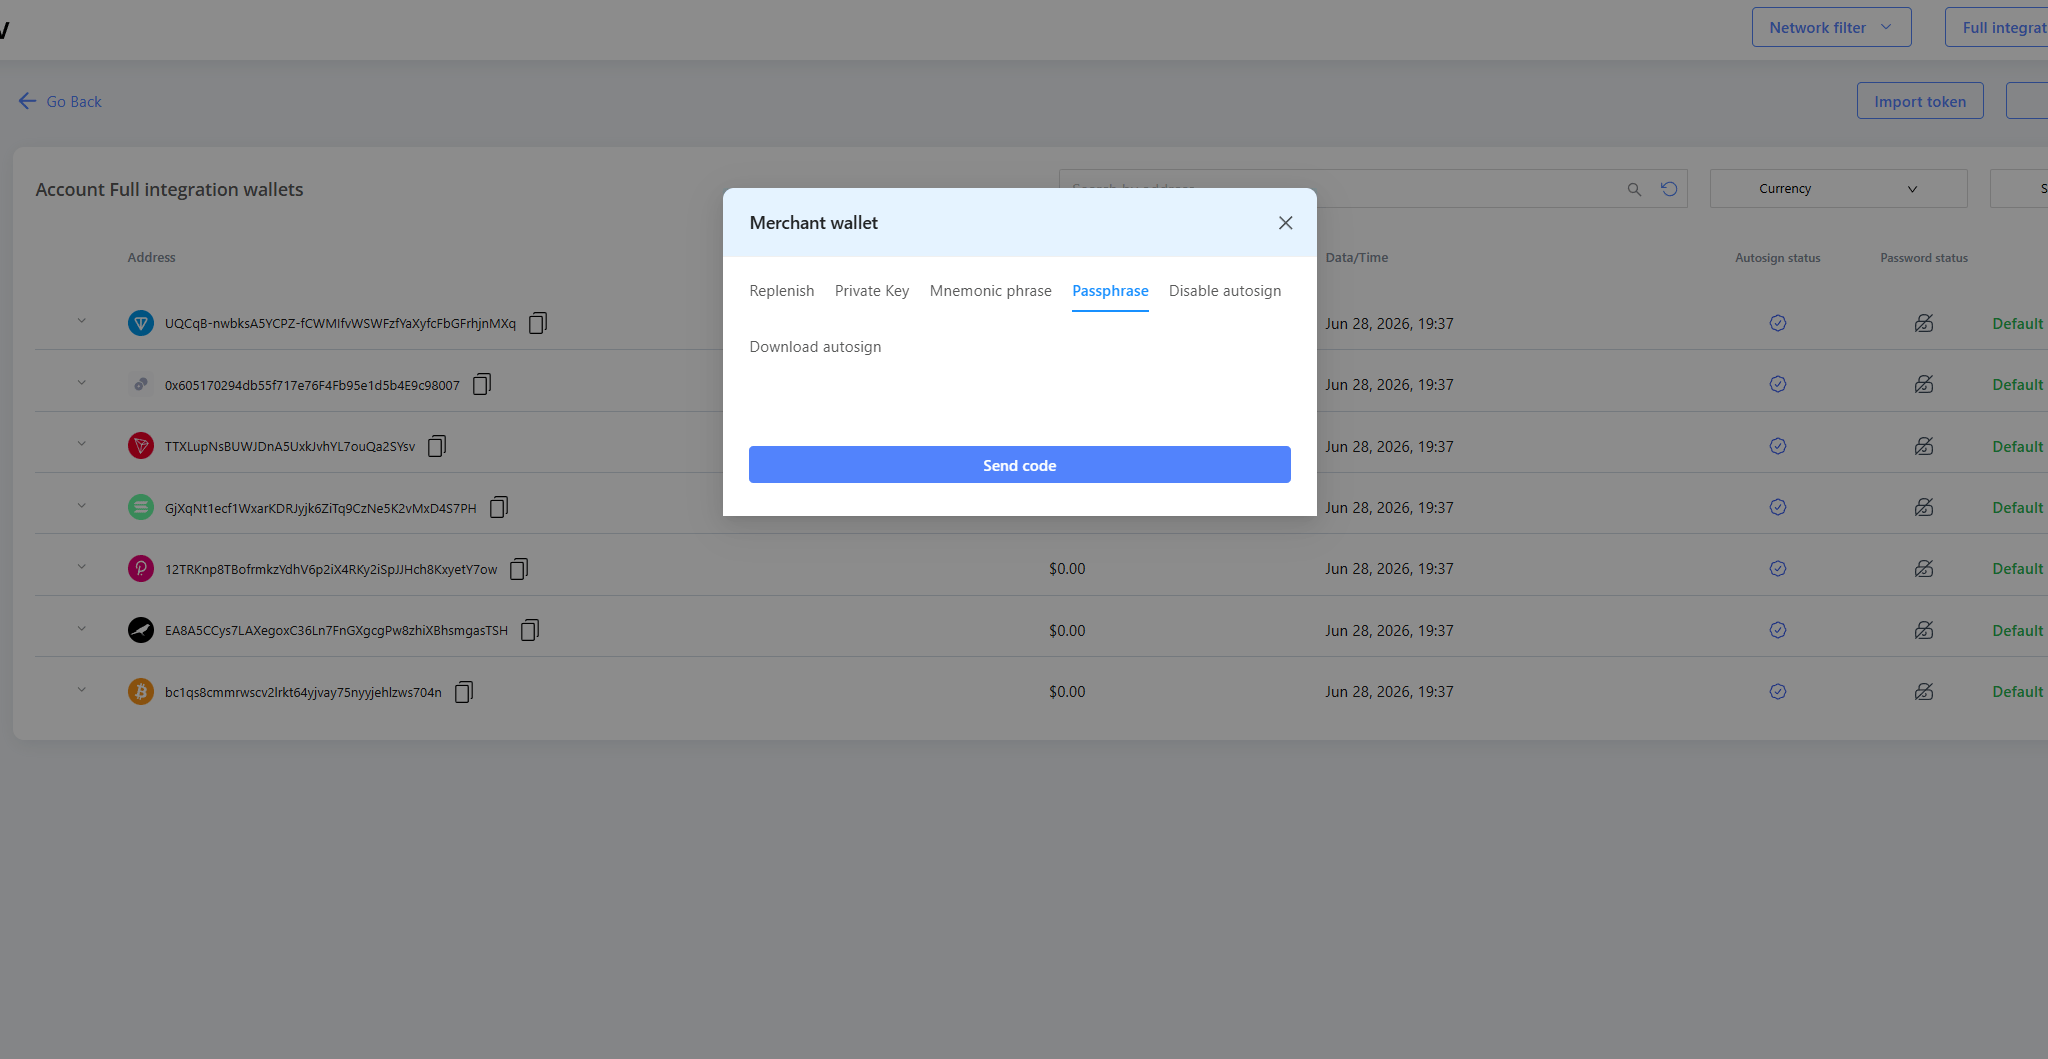Close the Merchant wallet dialog
Image resolution: width=2048 pixels, height=1059 pixels.
click(x=1286, y=223)
